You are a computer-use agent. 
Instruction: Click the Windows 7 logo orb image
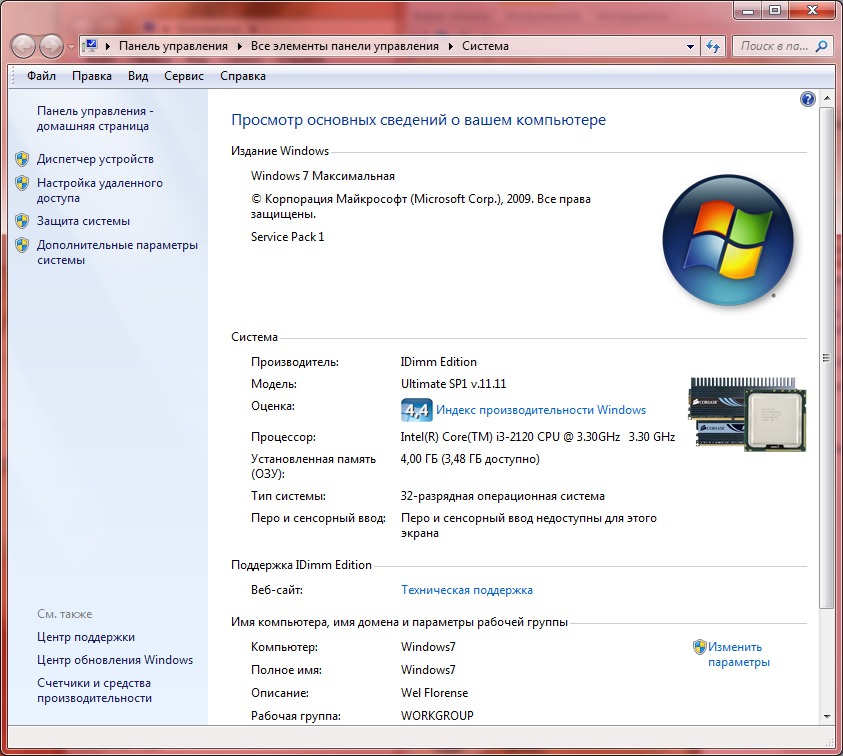click(727, 240)
